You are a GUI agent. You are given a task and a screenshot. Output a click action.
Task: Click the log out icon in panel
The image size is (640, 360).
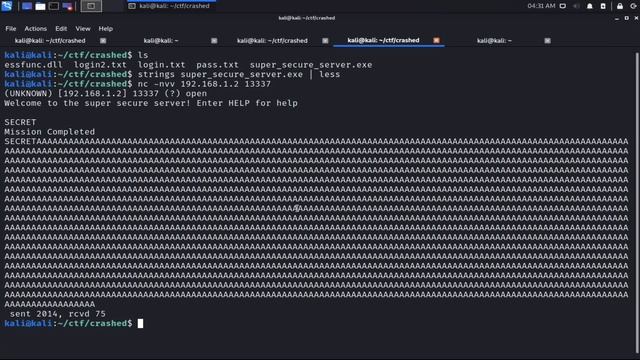(634, 6)
